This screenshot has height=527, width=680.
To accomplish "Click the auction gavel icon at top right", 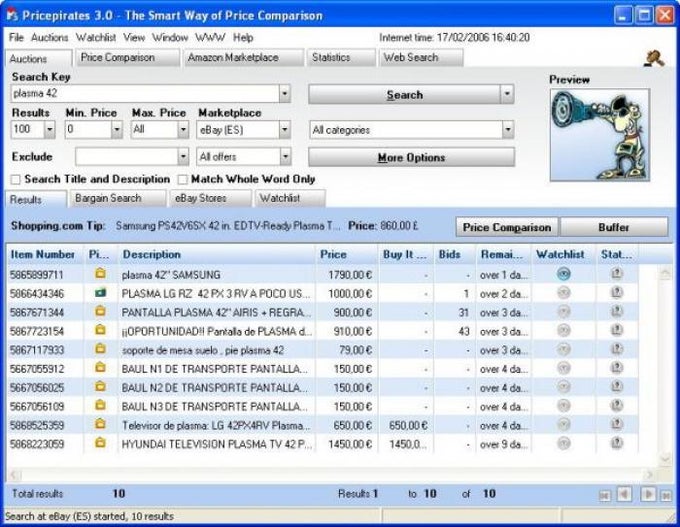I will [x=655, y=57].
